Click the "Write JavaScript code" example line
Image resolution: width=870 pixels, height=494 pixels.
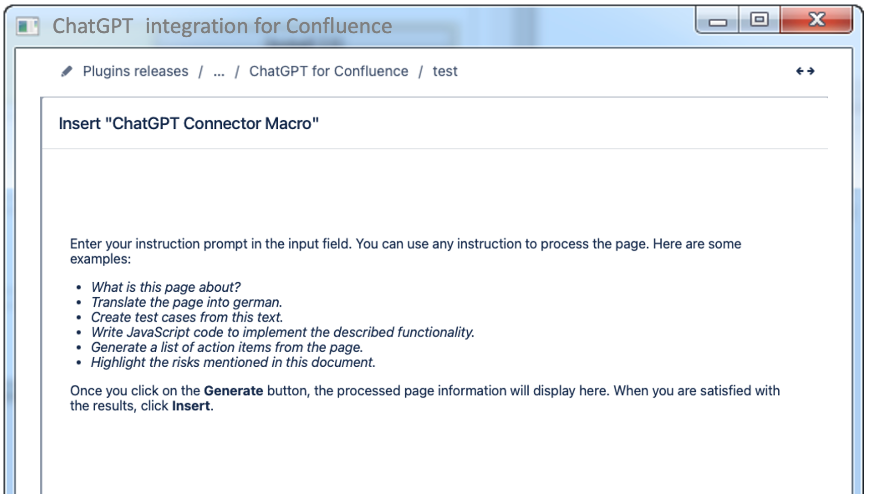(x=282, y=332)
